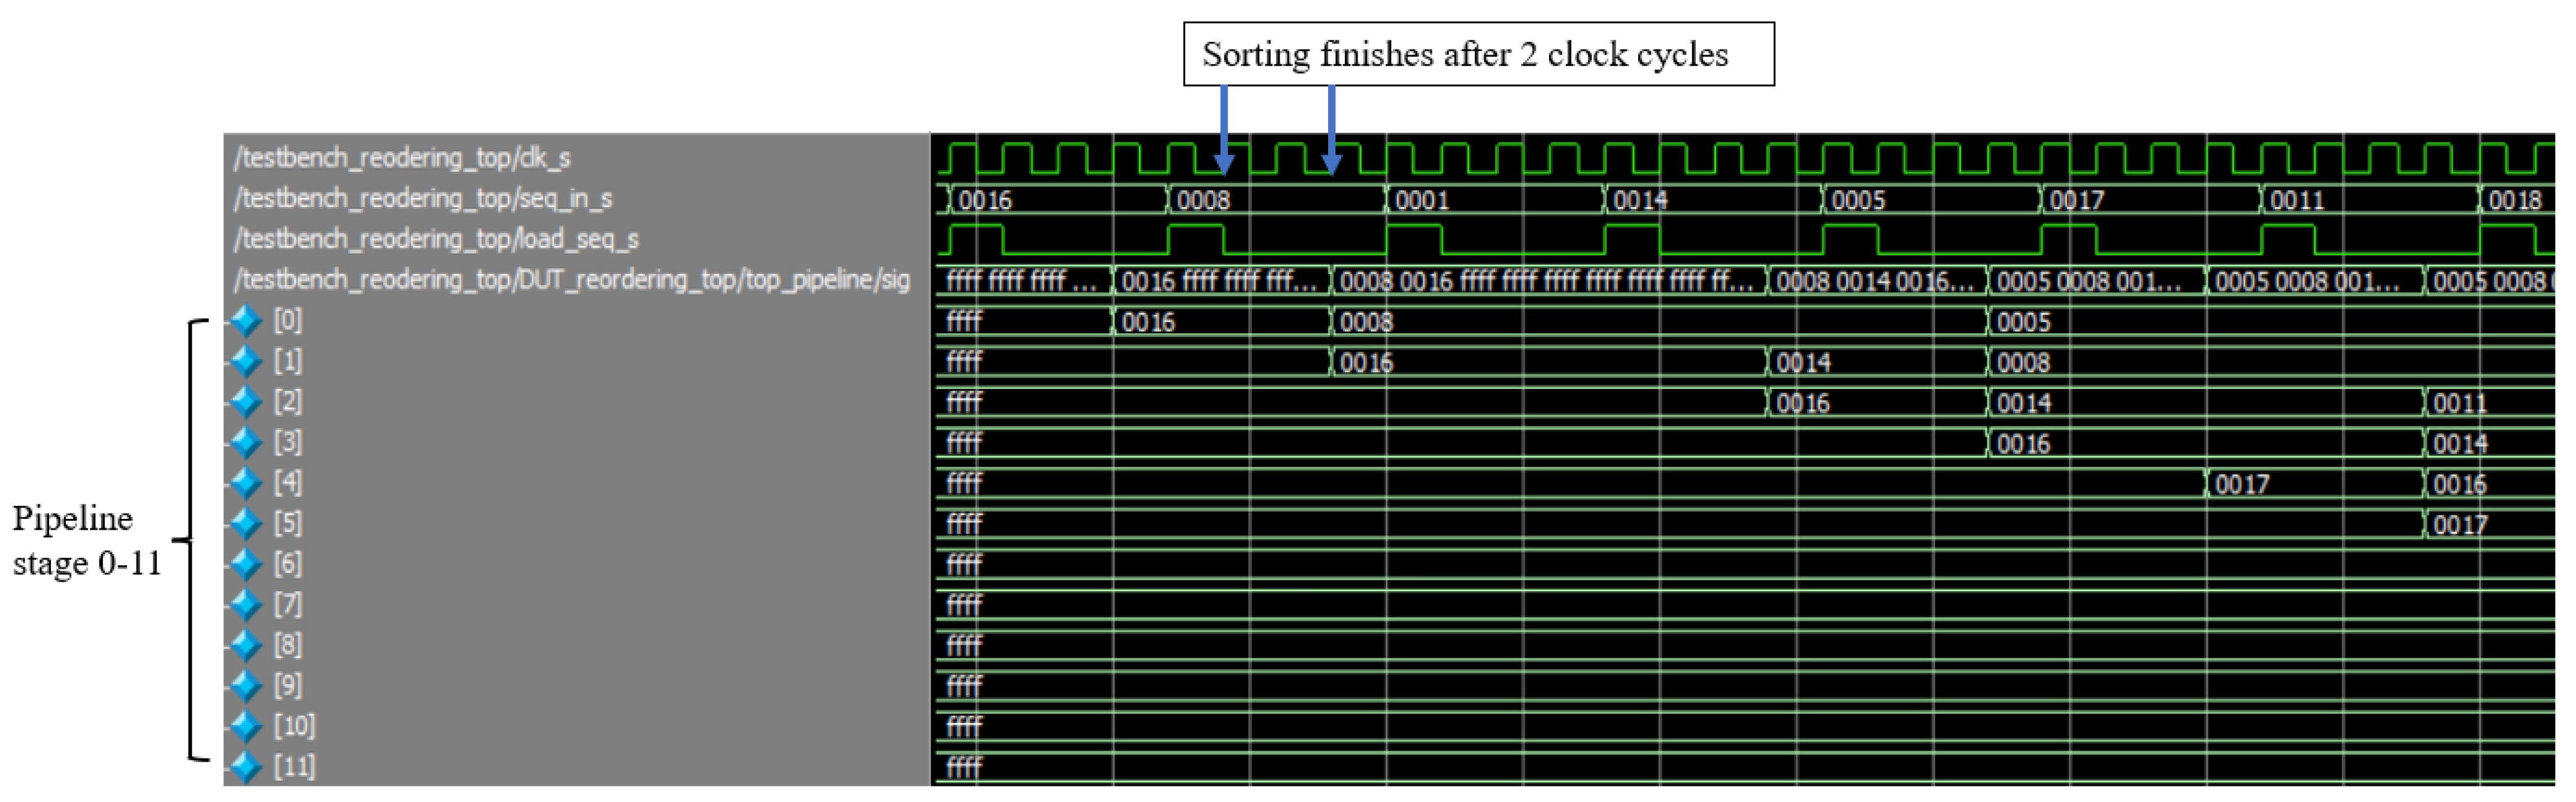Click the 0014 value on row [1] waveform
The height and width of the screenshot is (802, 2576).
click(1803, 363)
